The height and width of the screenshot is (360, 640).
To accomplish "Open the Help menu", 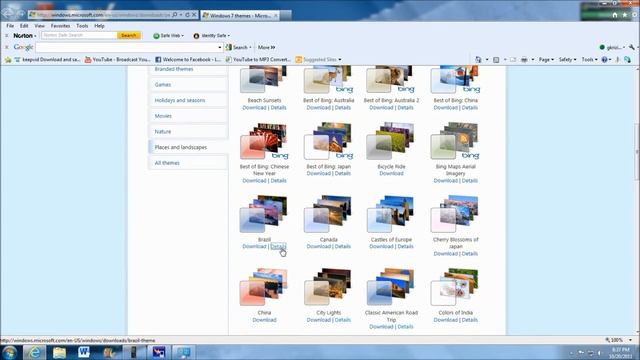I will [99, 26].
